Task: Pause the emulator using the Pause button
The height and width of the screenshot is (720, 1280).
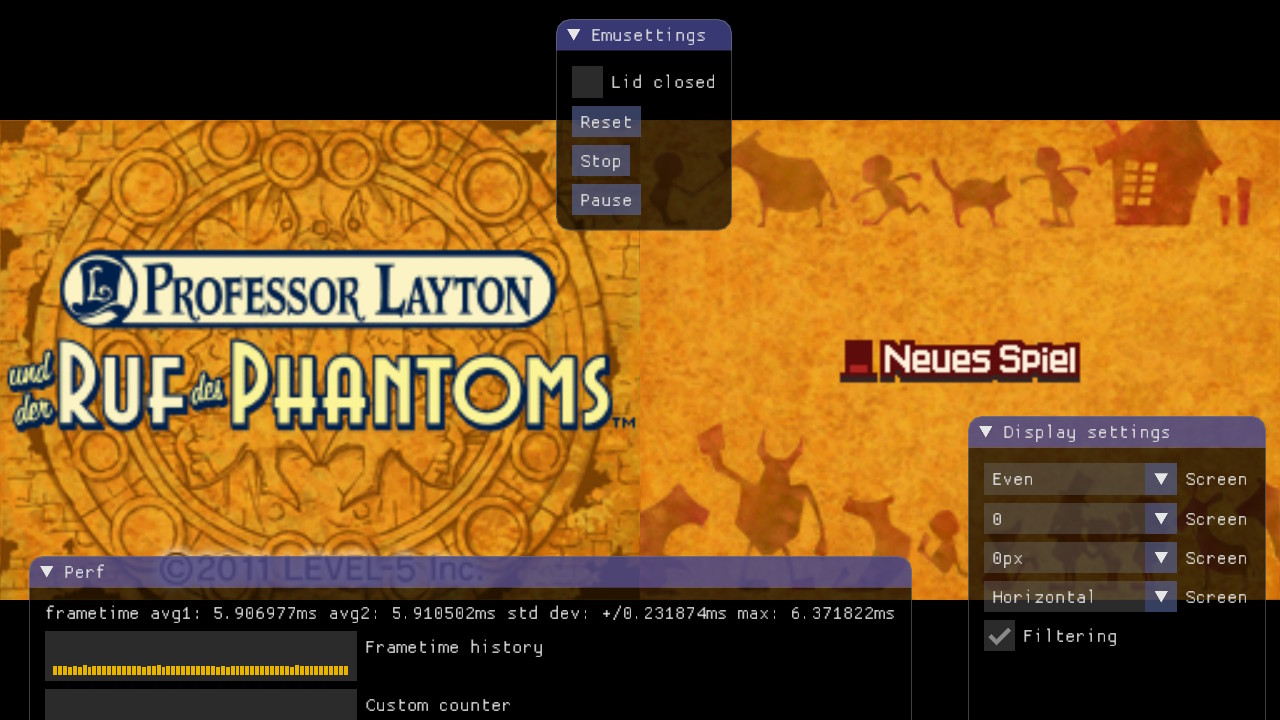Action: click(606, 200)
